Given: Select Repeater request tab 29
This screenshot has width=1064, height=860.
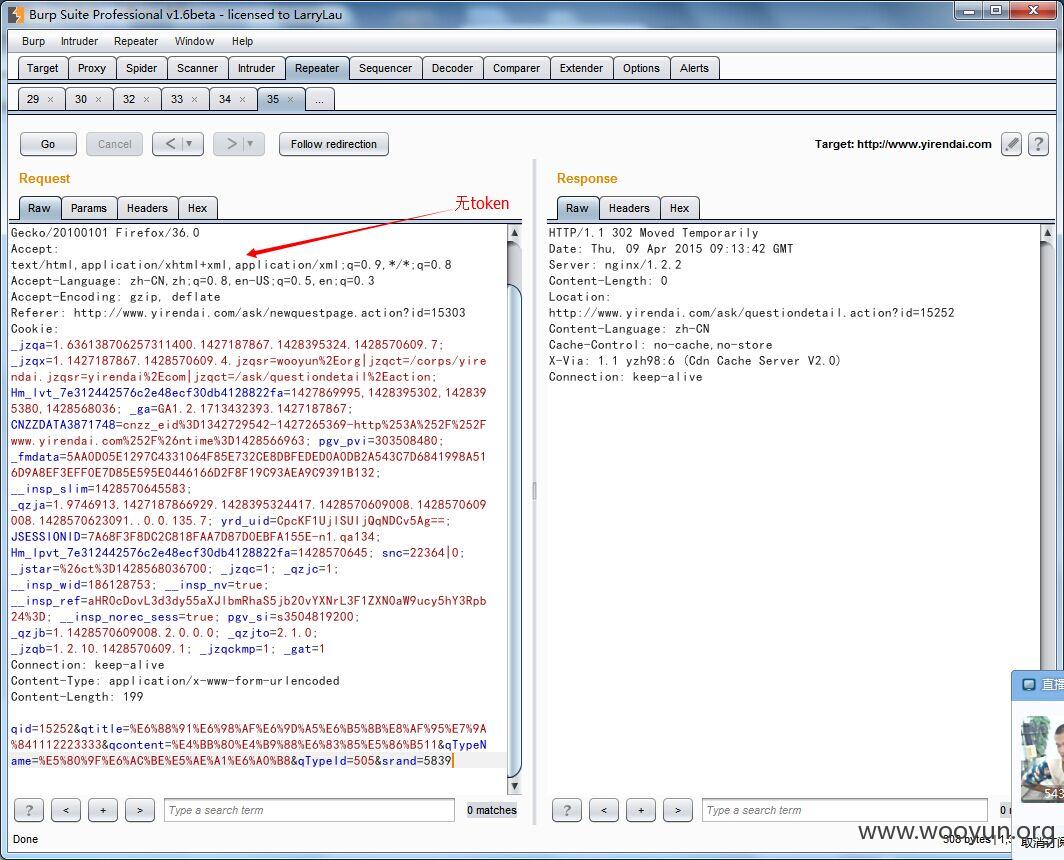Looking at the screenshot, I should tap(33, 99).
